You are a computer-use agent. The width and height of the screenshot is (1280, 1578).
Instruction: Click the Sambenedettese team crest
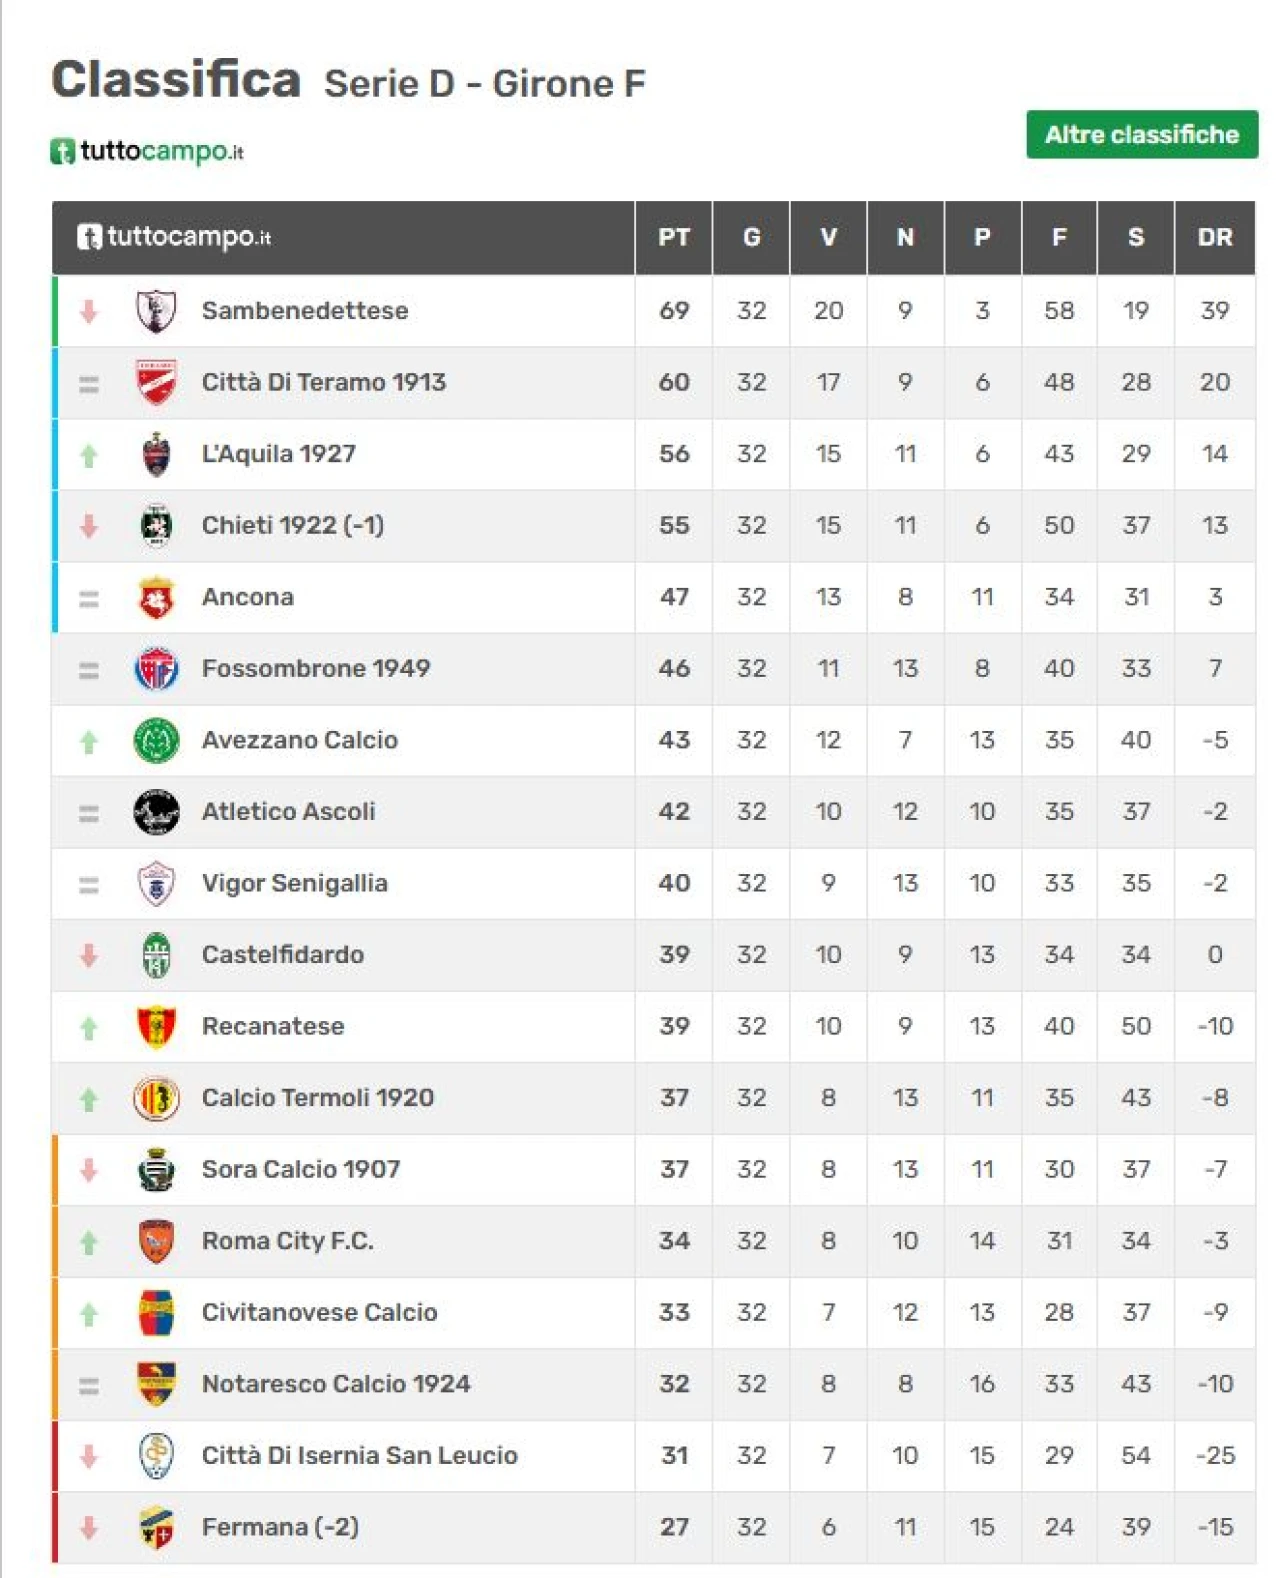click(x=156, y=311)
